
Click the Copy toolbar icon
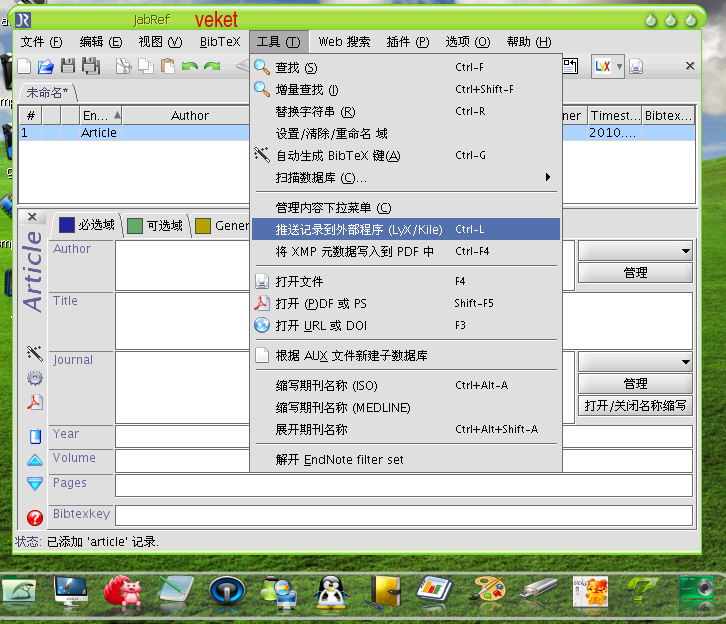coord(146,66)
